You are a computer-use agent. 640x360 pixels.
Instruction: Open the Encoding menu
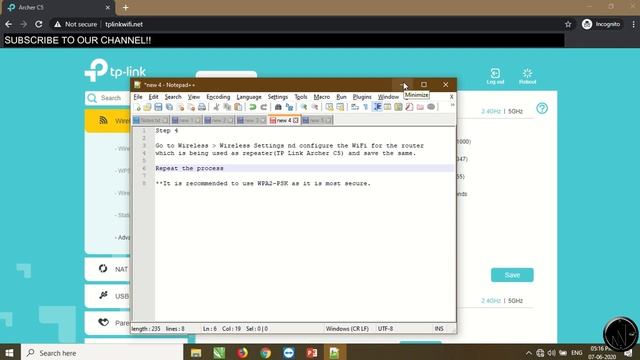coord(218,97)
